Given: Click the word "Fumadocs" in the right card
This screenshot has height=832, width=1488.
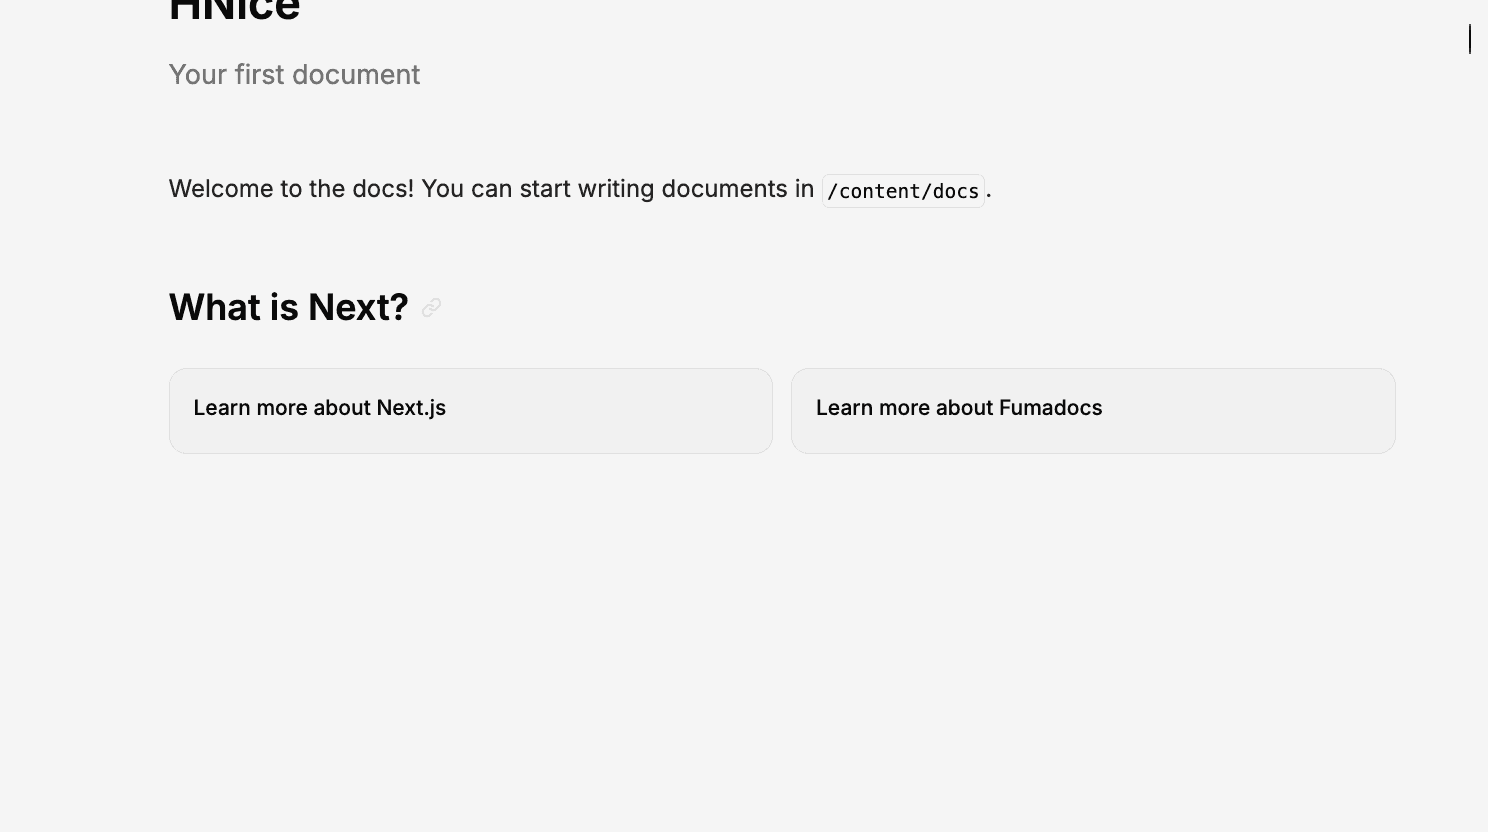Looking at the screenshot, I should [1050, 408].
